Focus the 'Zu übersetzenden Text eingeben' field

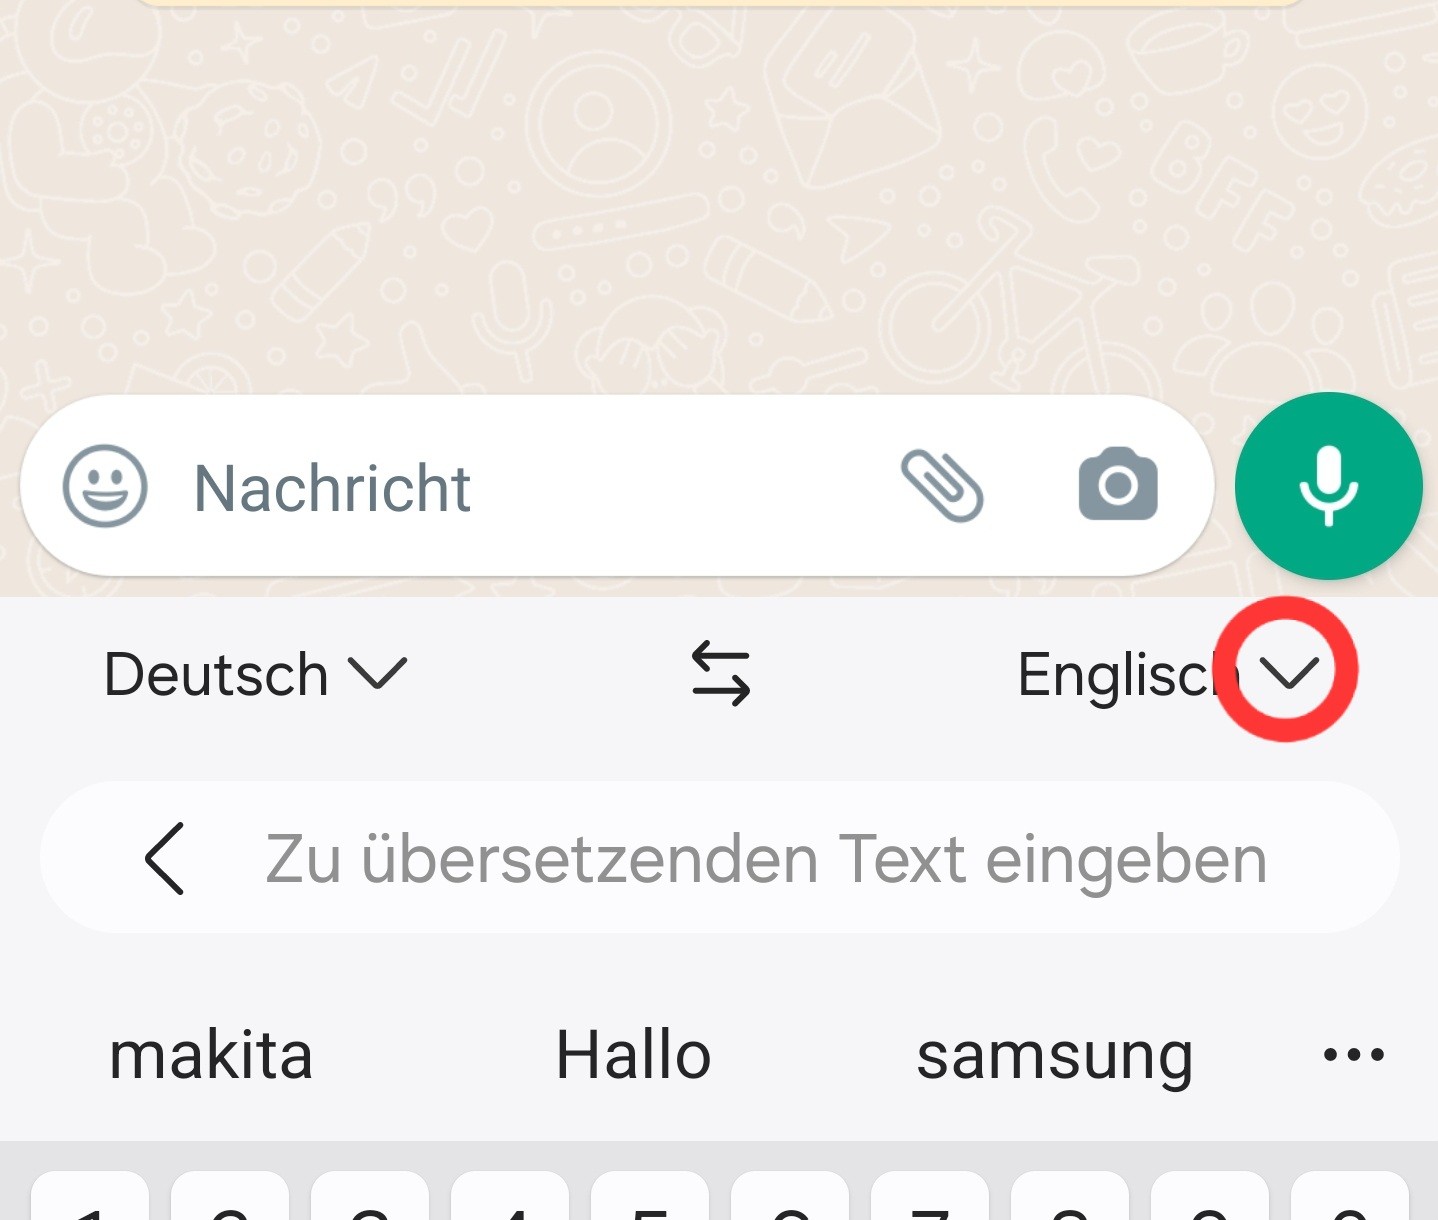tap(719, 858)
